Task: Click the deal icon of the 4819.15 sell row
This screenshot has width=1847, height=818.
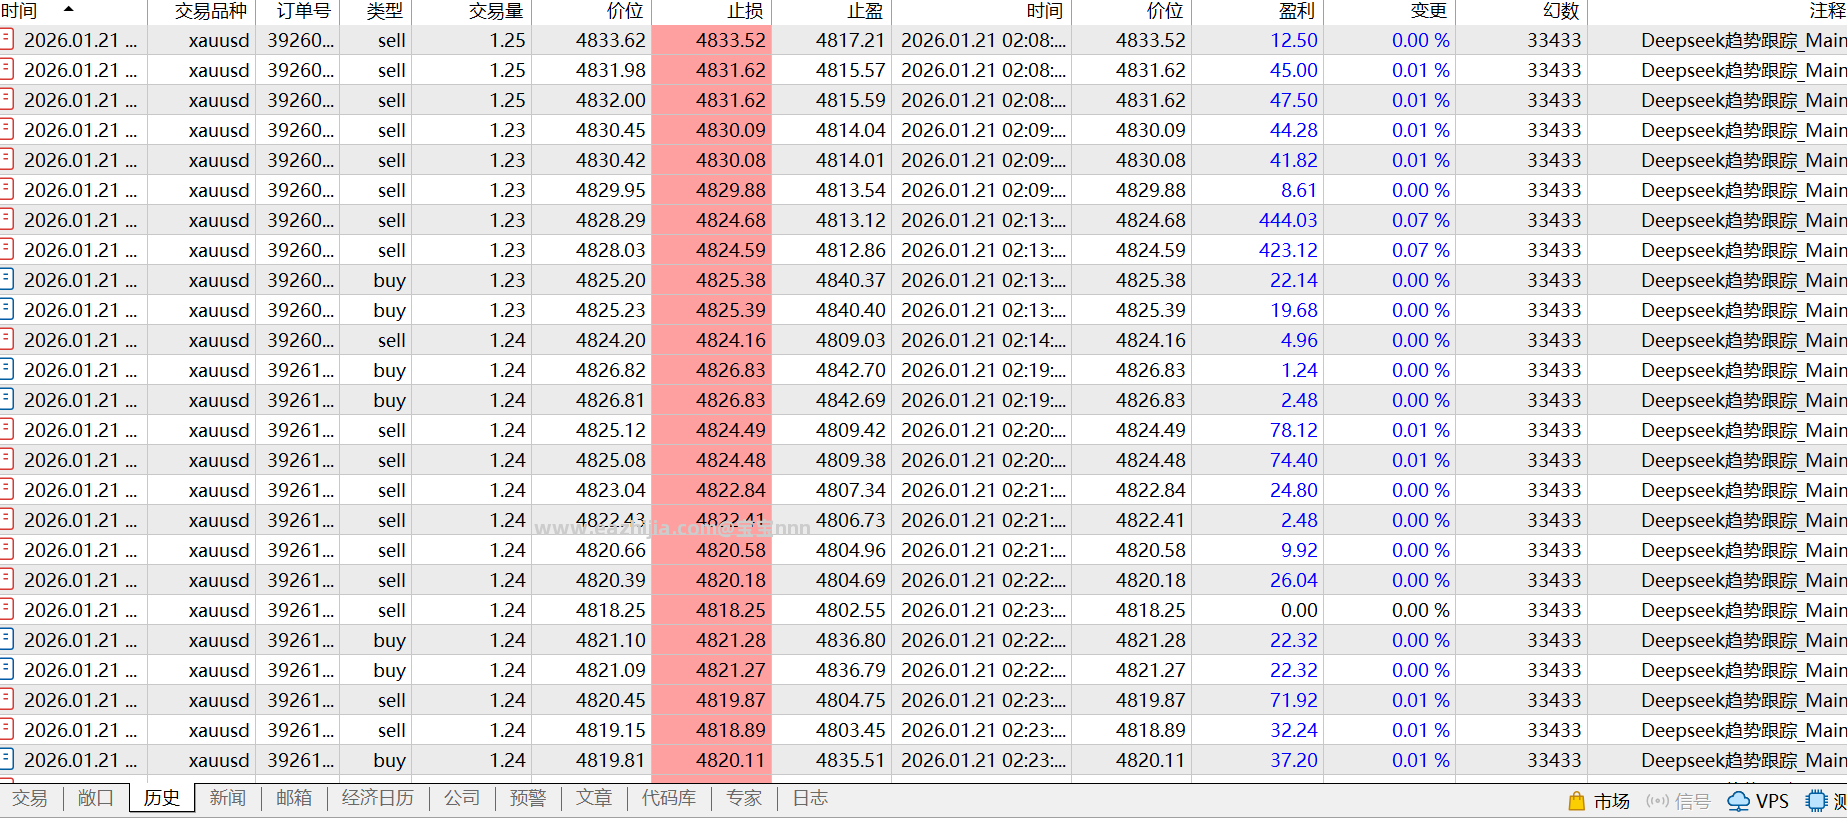Action: (6, 730)
